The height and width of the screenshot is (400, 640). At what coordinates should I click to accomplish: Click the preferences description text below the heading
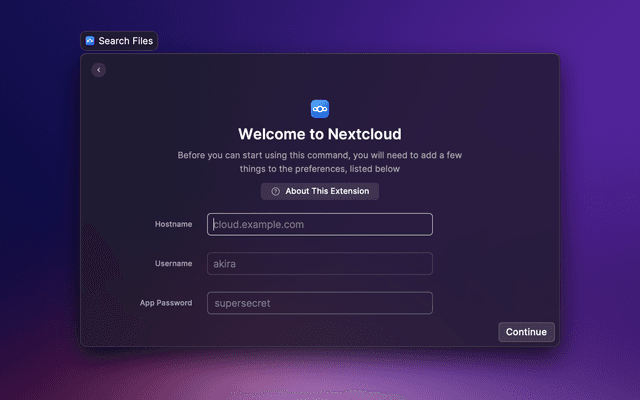[320, 162]
